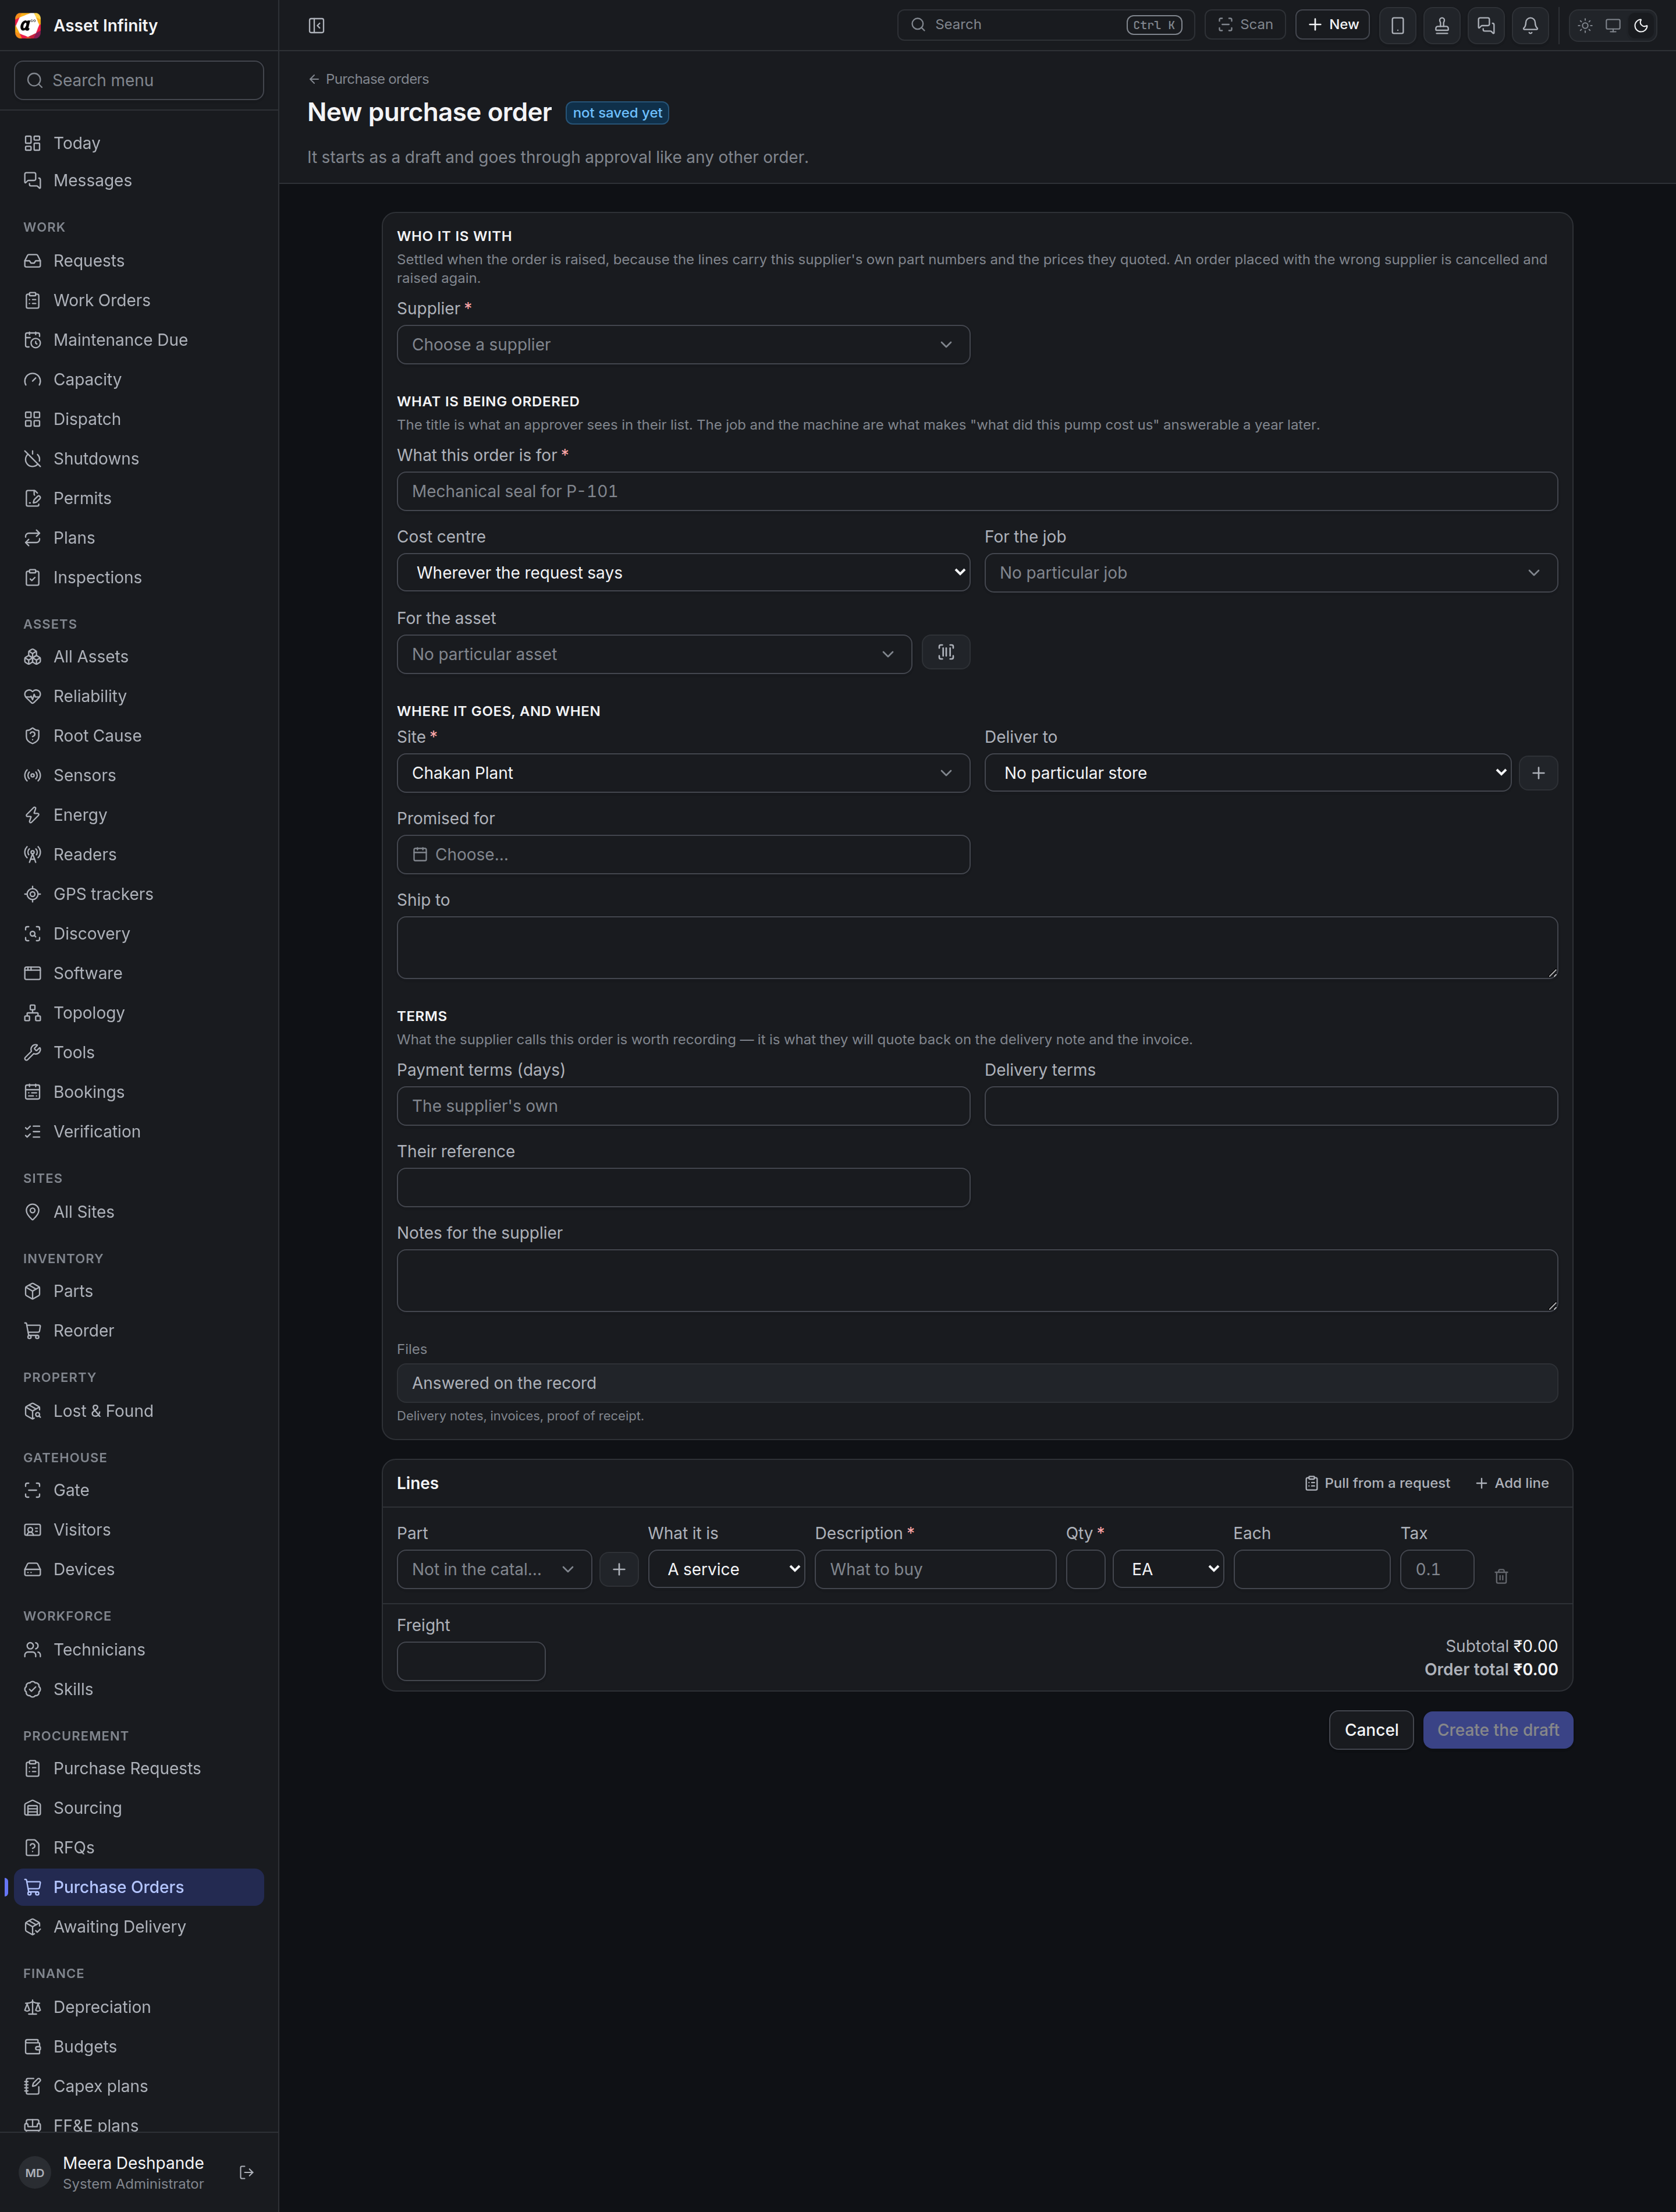Expand the Cost centre dropdown
Screen dimensions: 1676x2212
click(683, 572)
